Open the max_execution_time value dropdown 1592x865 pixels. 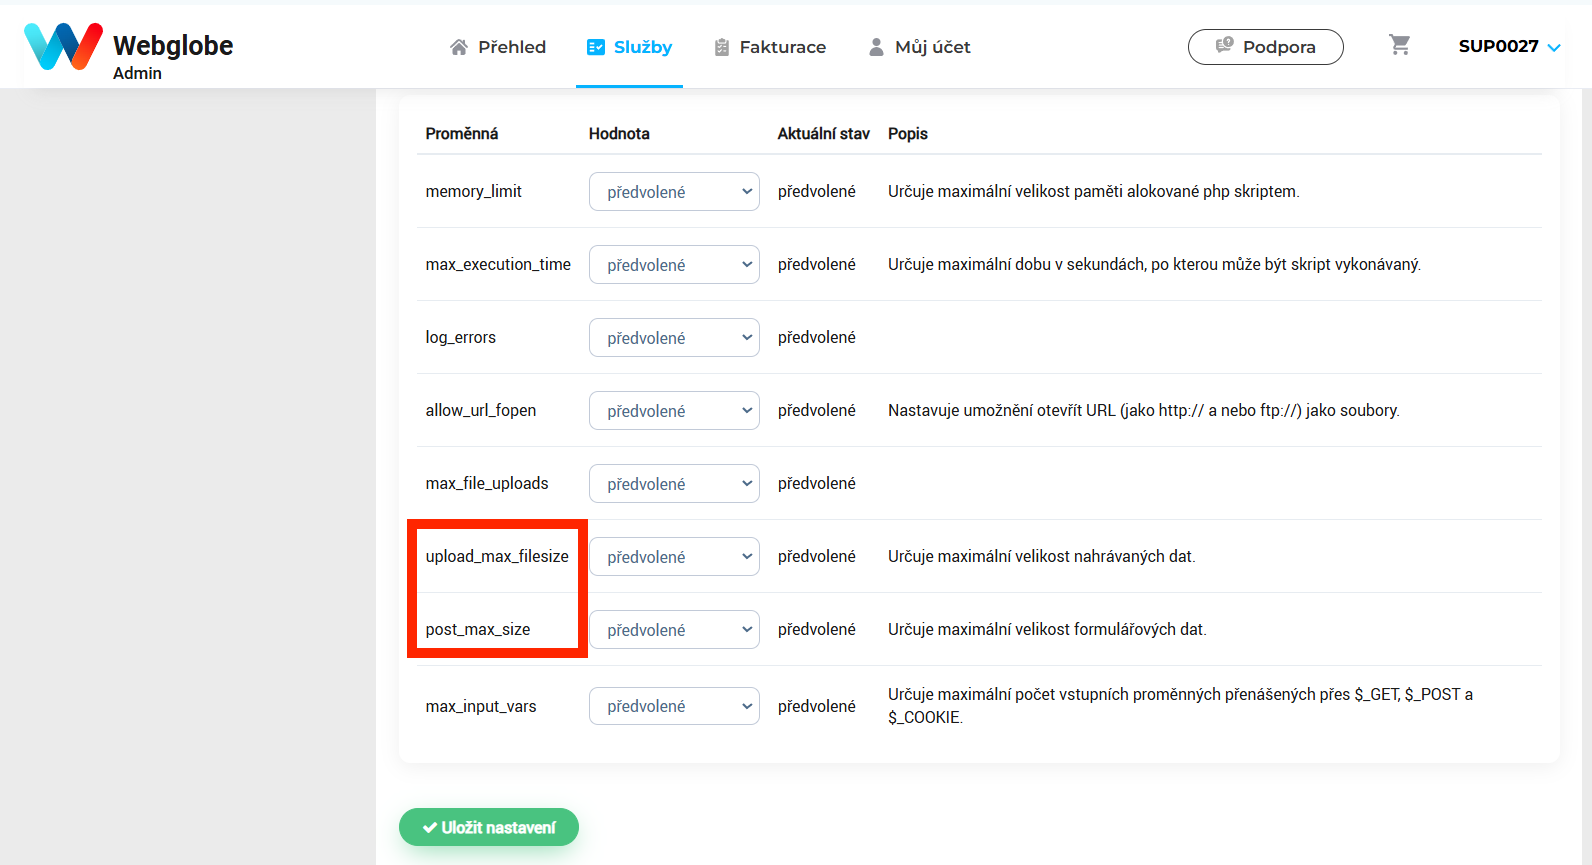(674, 265)
